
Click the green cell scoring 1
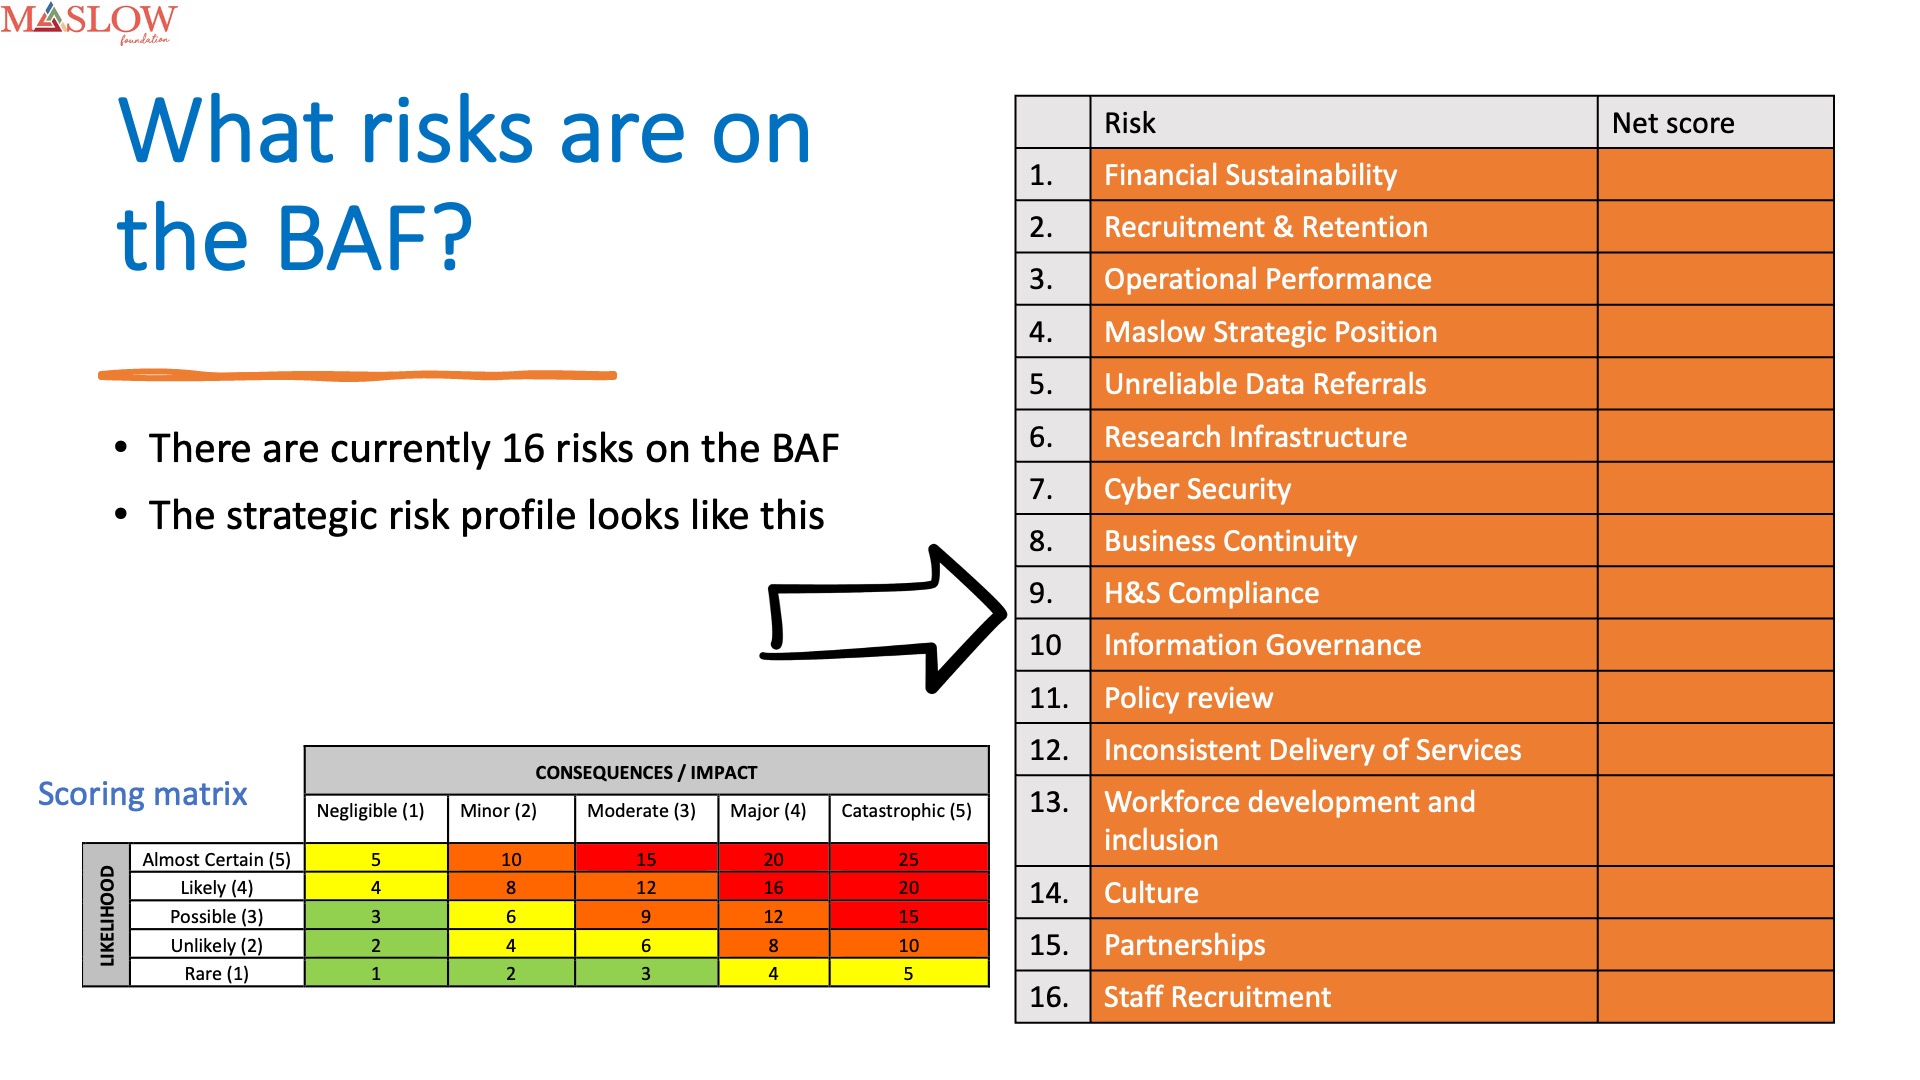point(376,973)
